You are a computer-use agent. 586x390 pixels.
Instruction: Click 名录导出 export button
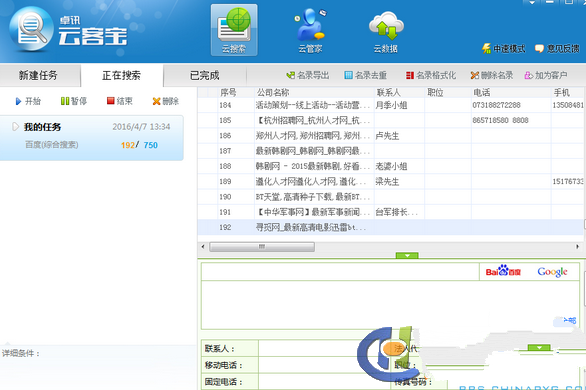[x=308, y=75]
